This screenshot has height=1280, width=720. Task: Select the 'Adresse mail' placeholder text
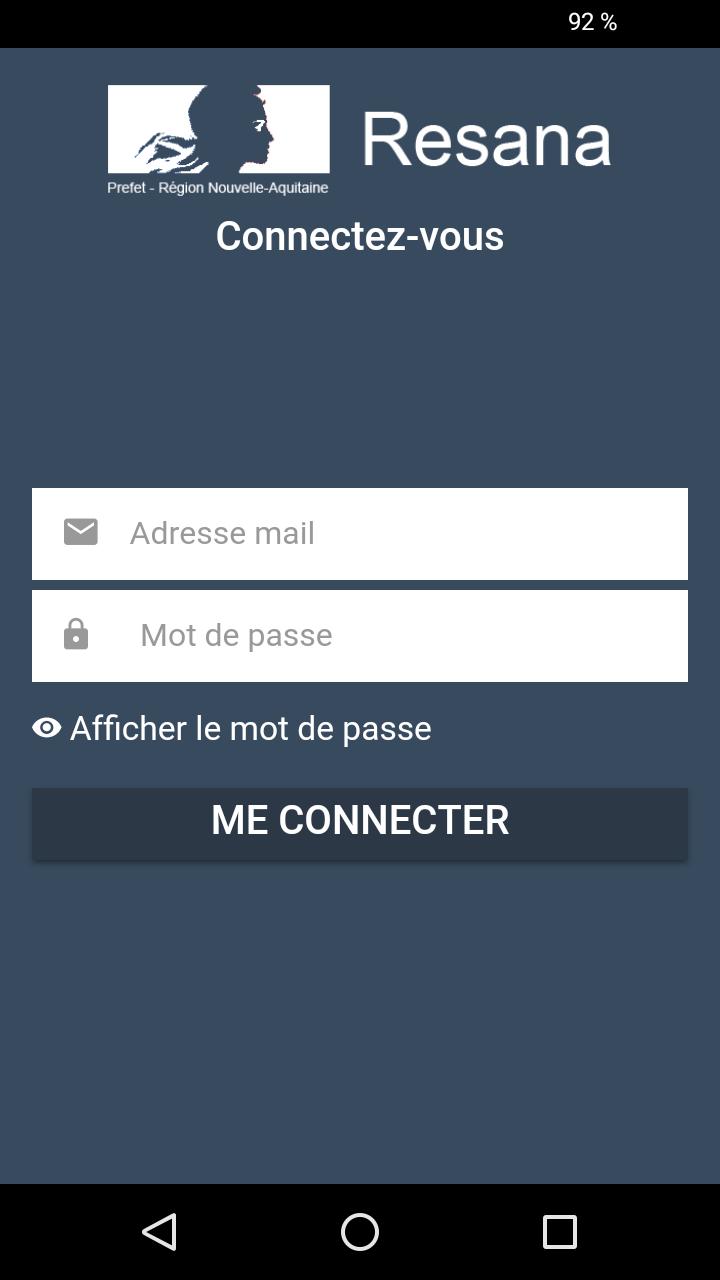point(222,533)
